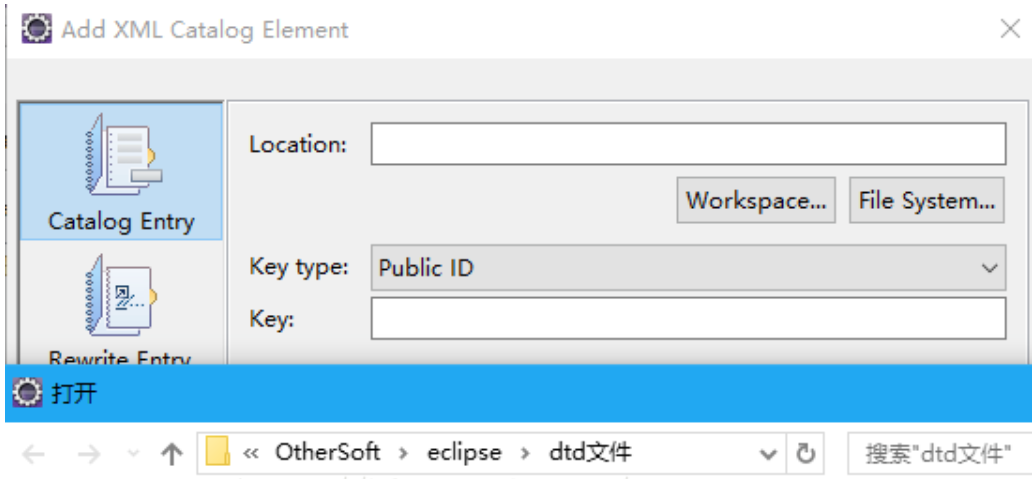Click the forward navigation arrow

point(89,454)
